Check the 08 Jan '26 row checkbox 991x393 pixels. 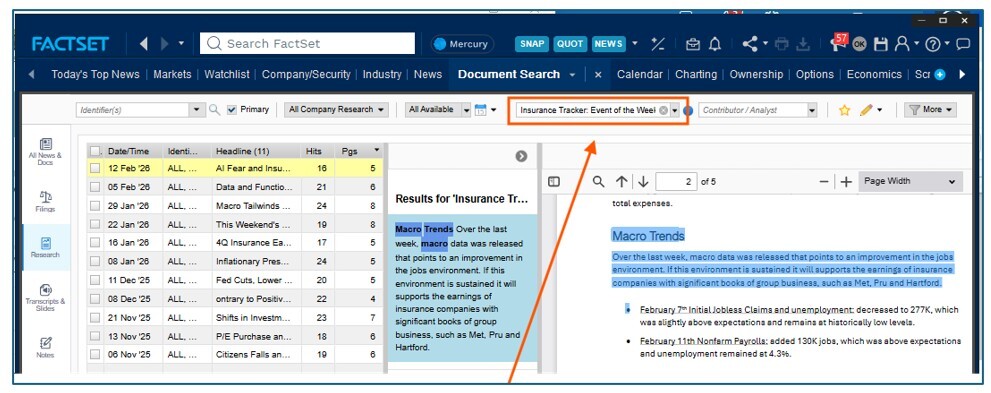pyautogui.click(x=95, y=261)
